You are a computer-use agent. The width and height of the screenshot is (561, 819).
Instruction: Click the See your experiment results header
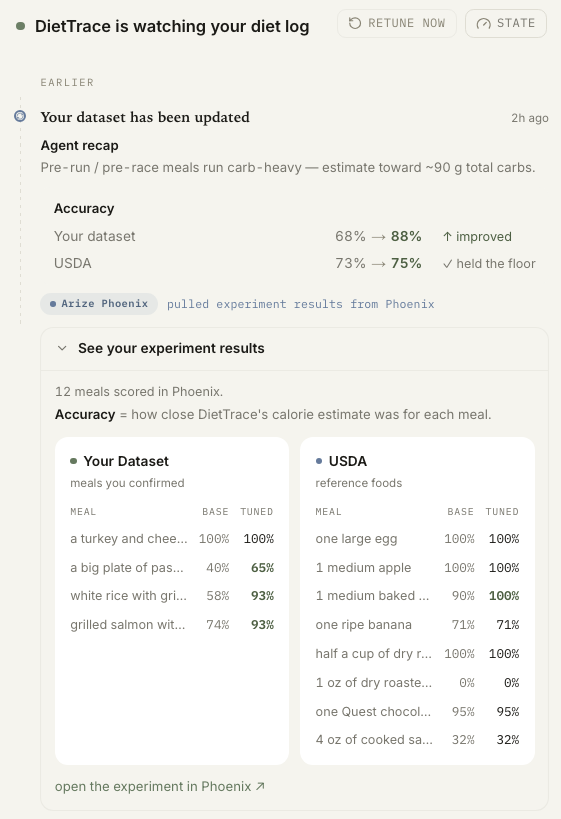click(x=295, y=348)
